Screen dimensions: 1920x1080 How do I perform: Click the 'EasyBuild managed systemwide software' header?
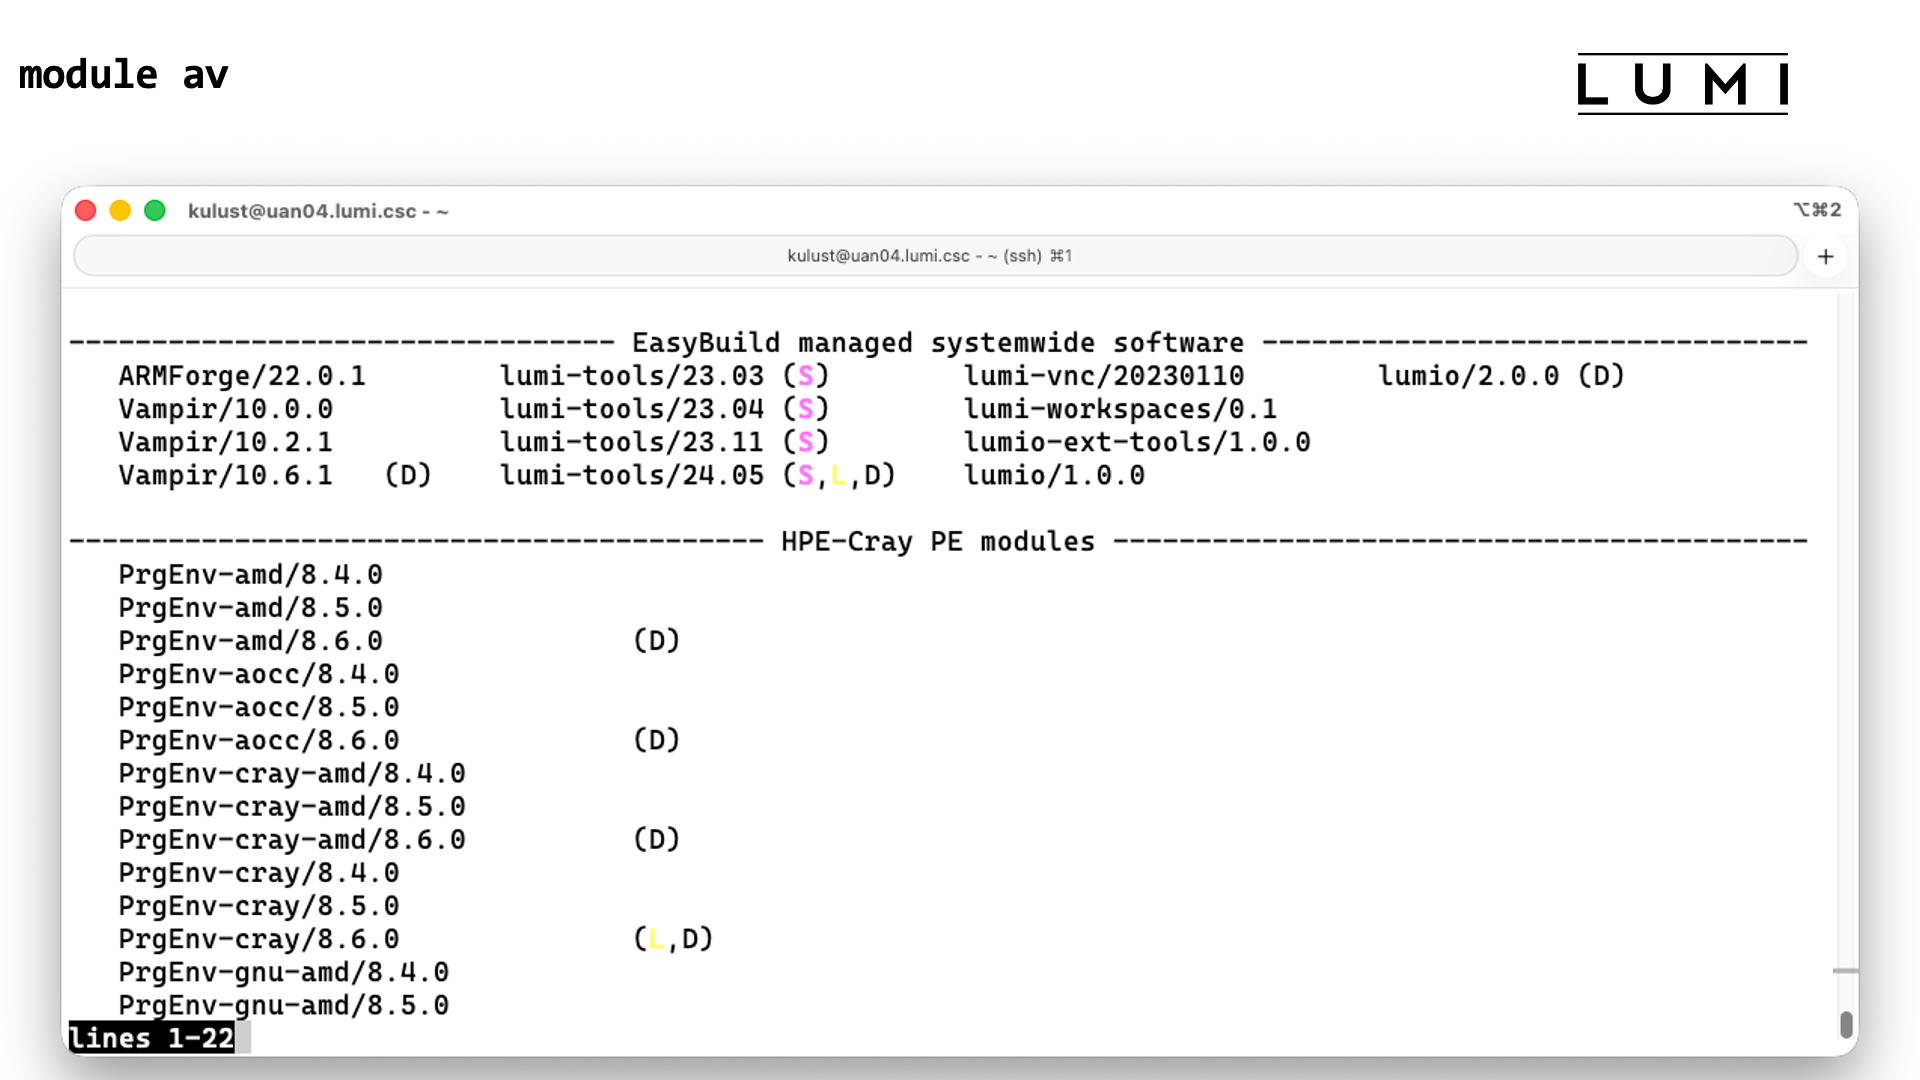[x=937, y=343]
